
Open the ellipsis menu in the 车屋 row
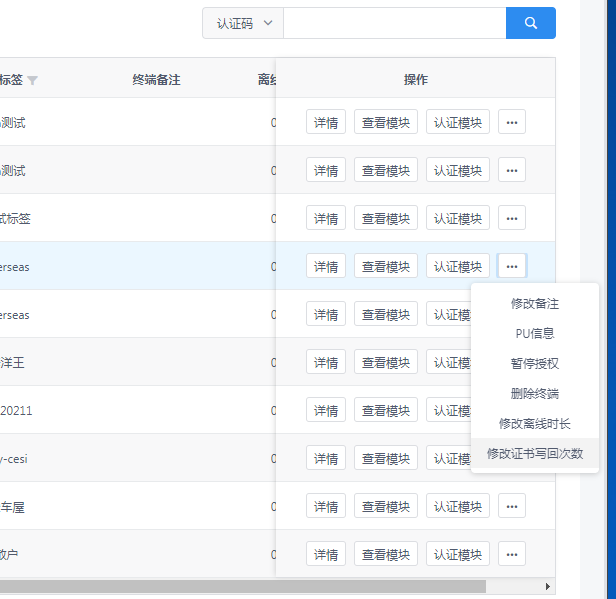click(x=512, y=506)
